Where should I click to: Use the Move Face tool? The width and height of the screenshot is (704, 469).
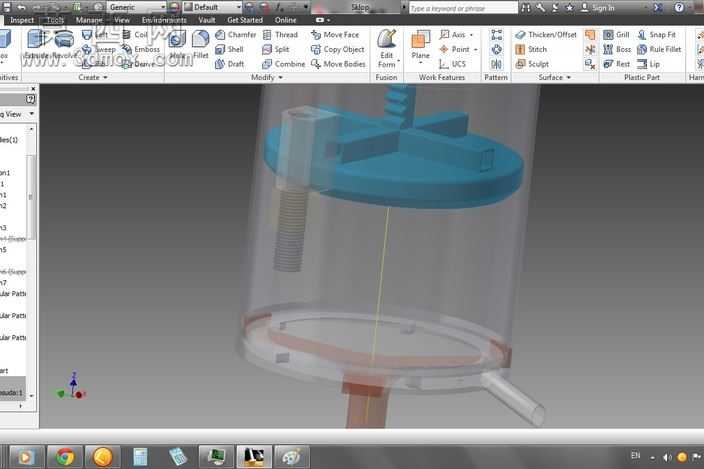(x=335, y=35)
